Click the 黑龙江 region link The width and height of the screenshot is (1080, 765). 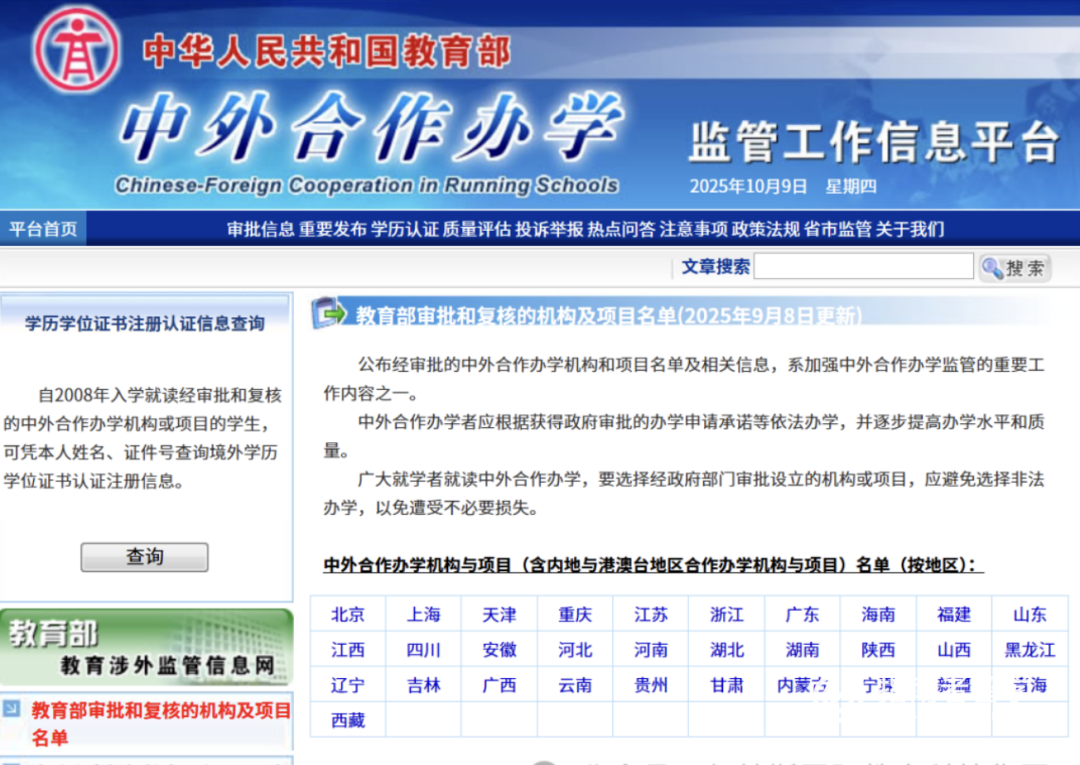click(1030, 650)
